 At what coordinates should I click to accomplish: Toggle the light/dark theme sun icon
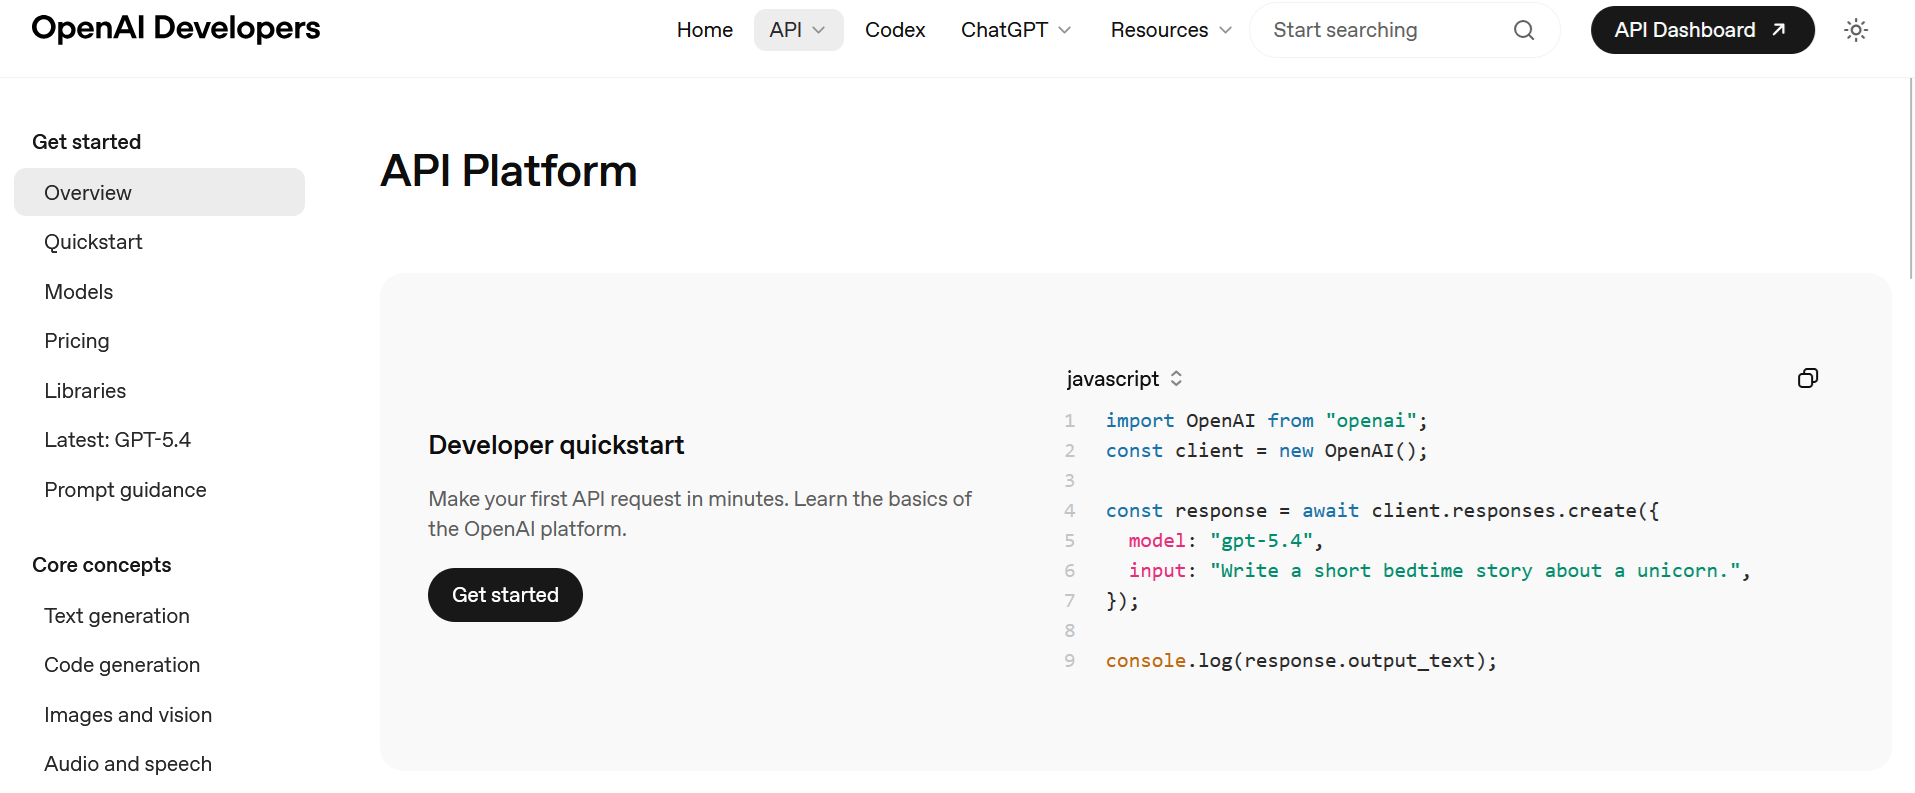[x=1855, y=30]
